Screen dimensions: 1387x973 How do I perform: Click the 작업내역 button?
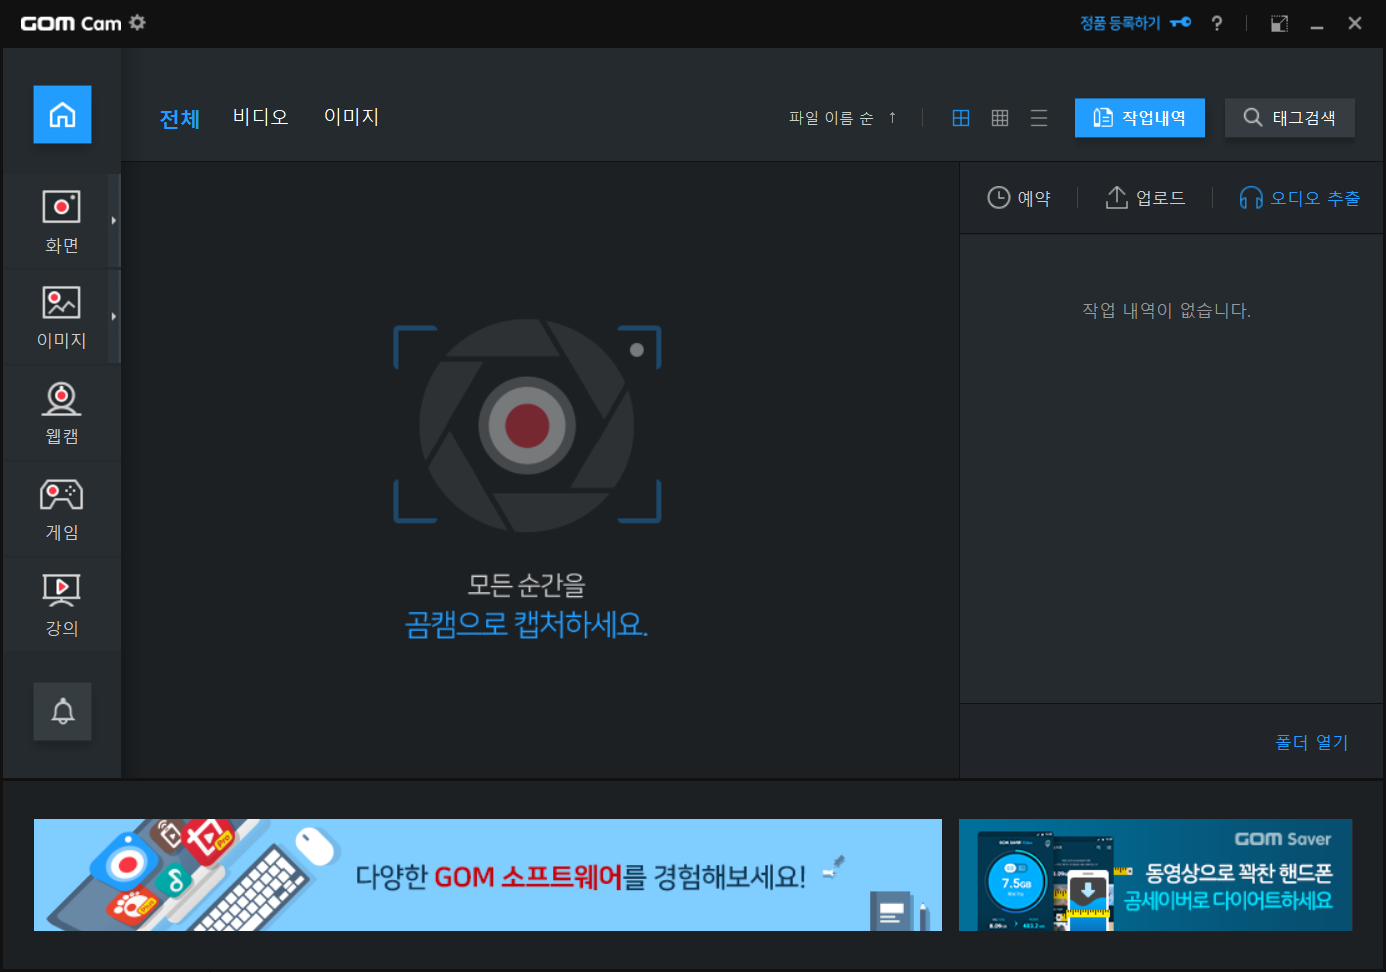tap(1140, 118)
